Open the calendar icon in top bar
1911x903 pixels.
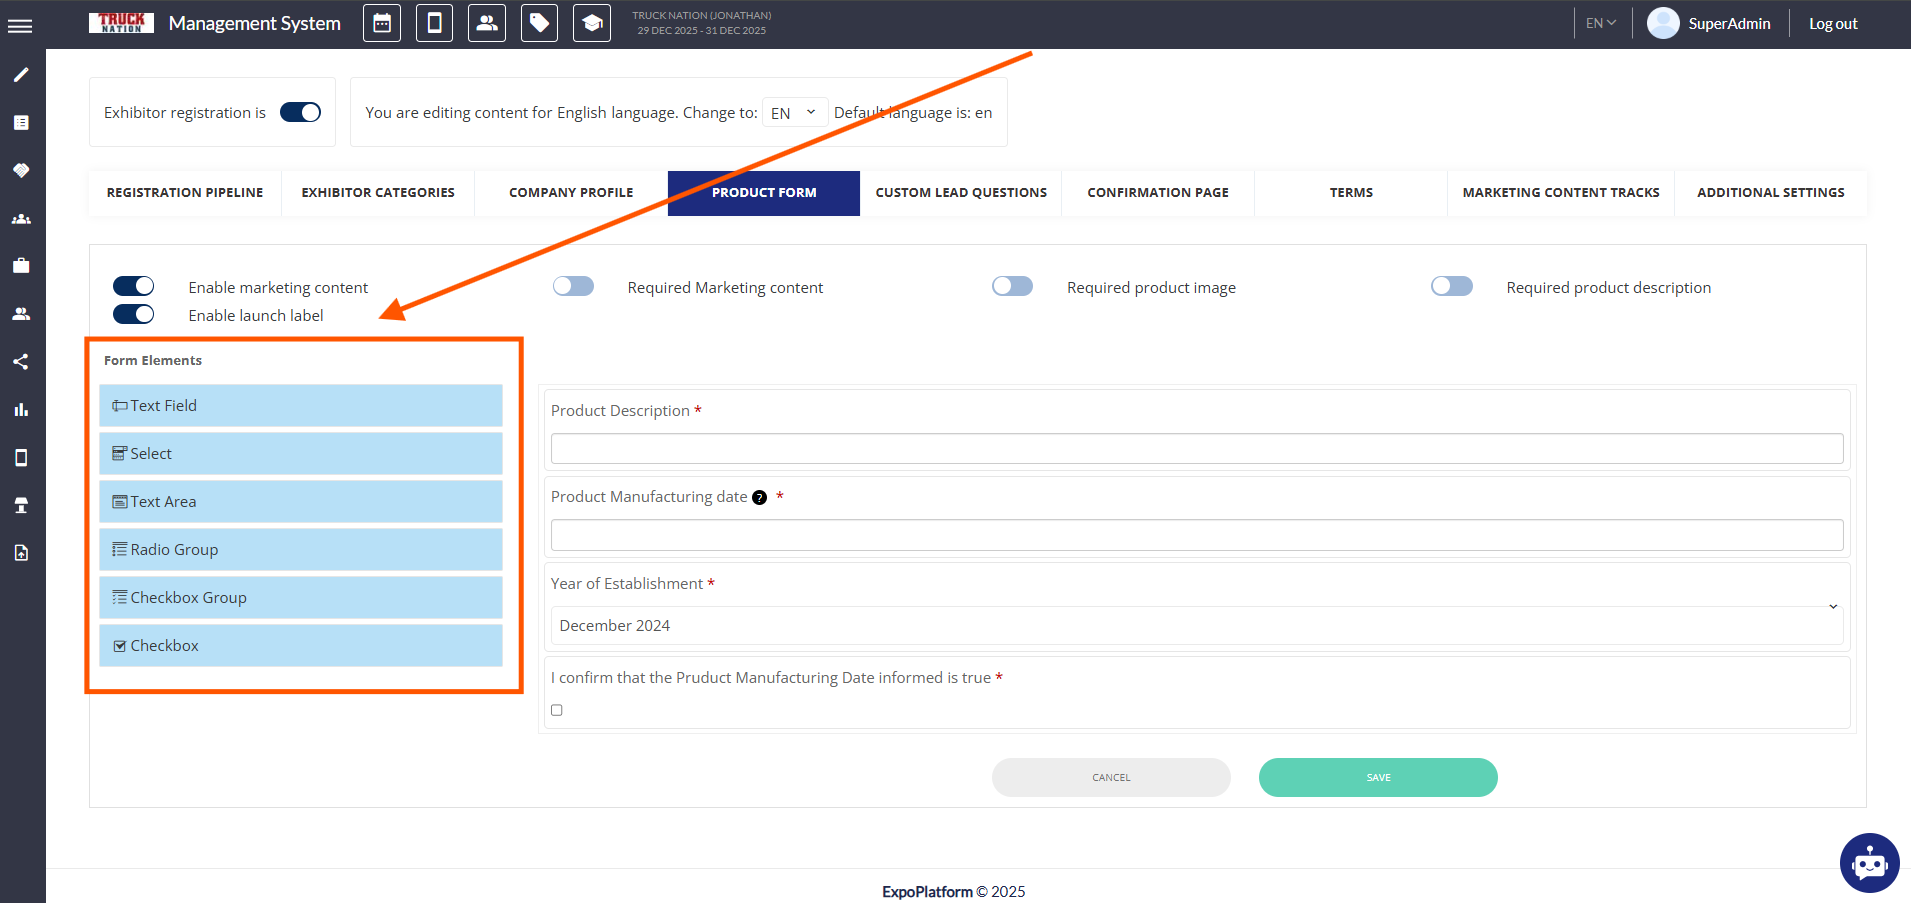click(x=382, y=23)
